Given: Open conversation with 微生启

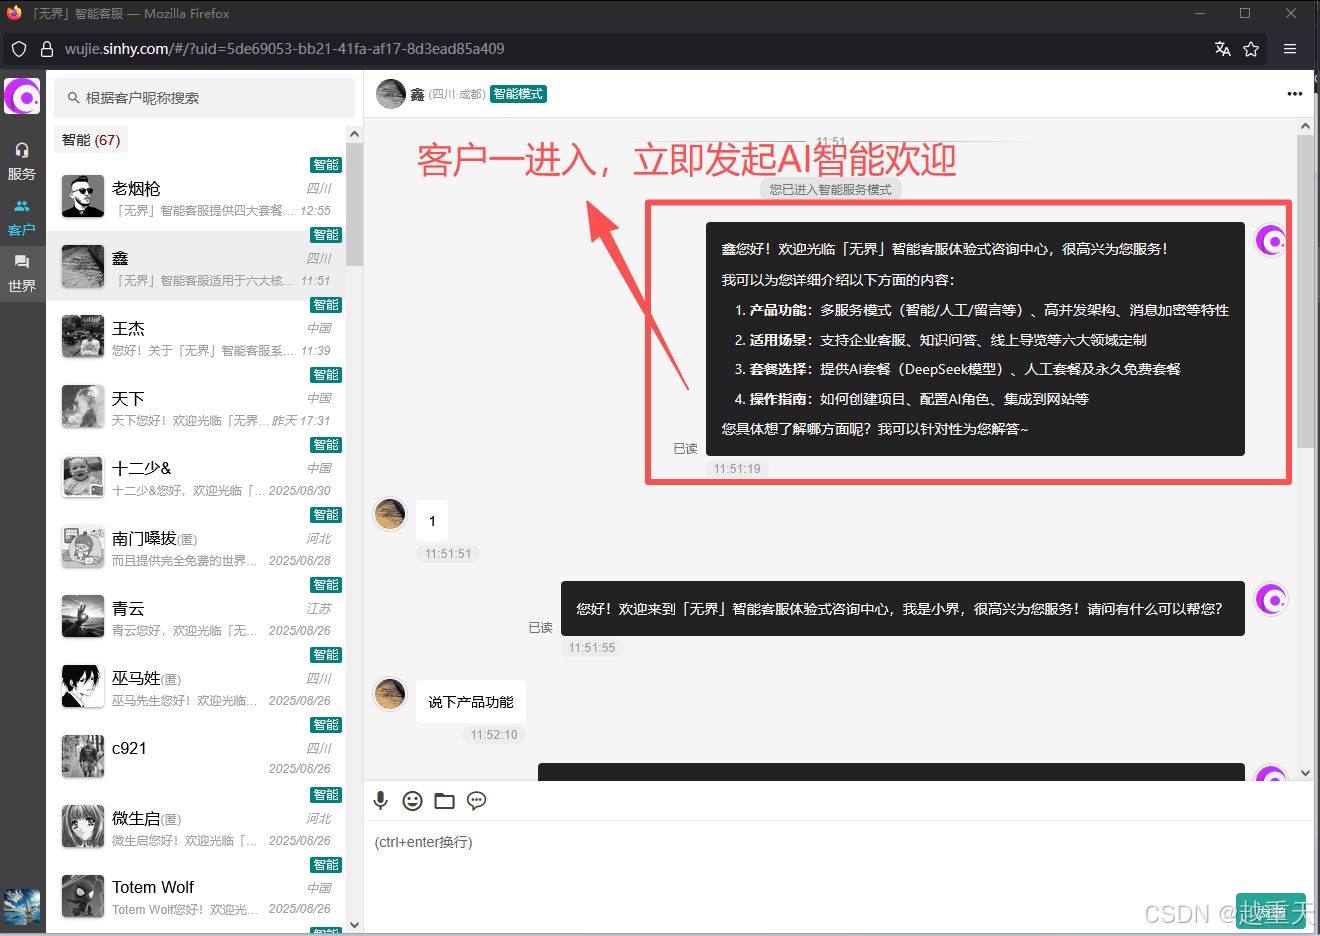Looking at the screenshot, I should (196, 826).
